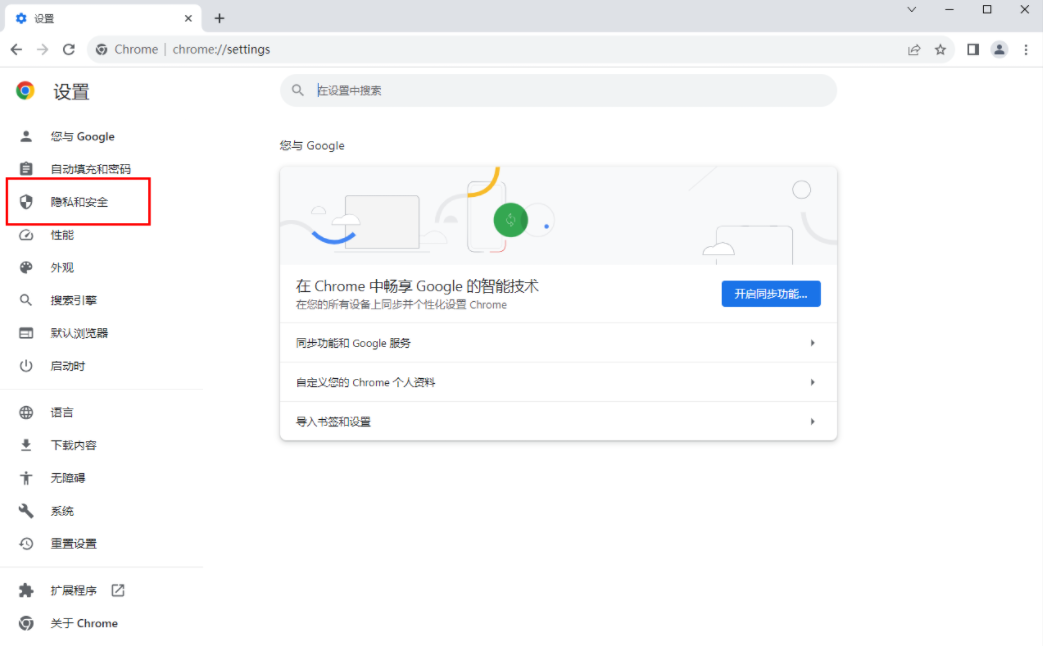Open the 关于 Chrome page
The image size is (1043, 646).
tap(84, 623)
